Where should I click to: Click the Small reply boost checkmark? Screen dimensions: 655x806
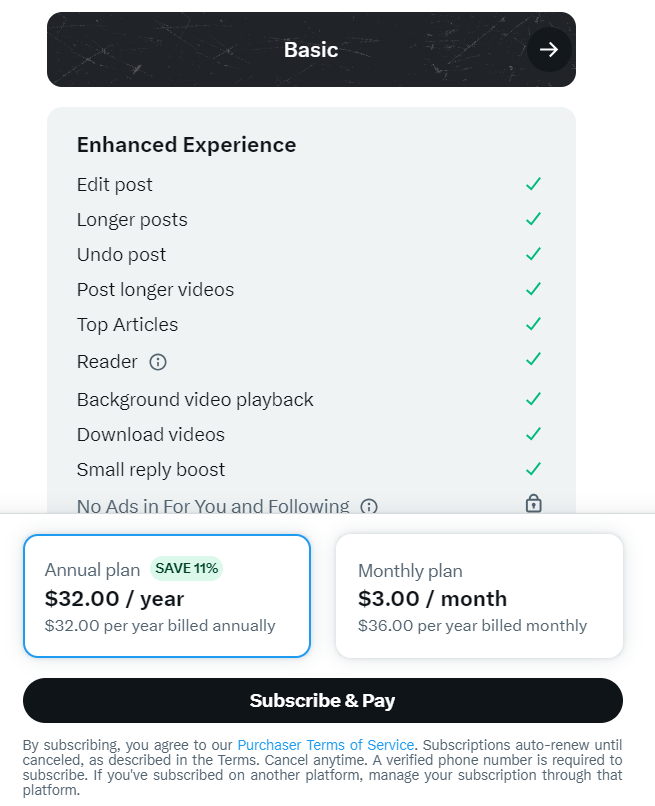[x=534, y=469]
